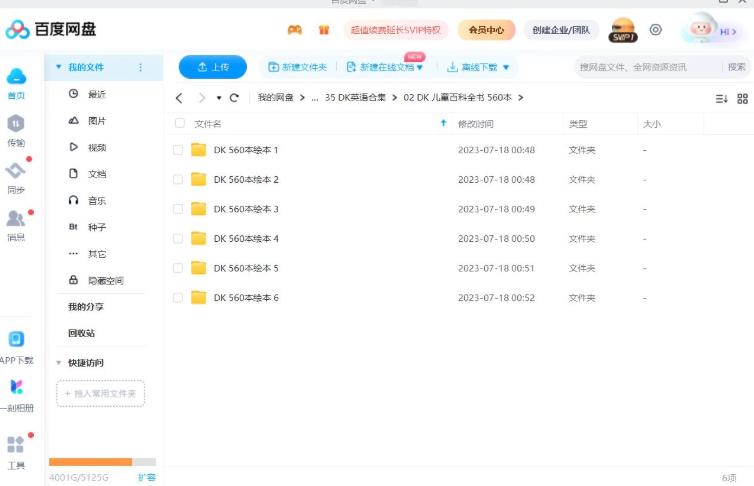
Task: Refresh the current folder listing
Action: 234,98
